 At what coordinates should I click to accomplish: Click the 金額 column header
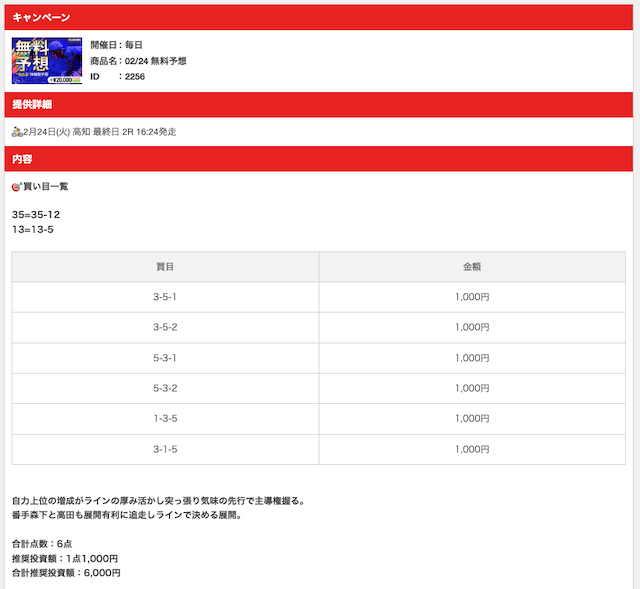coord(472,267)
